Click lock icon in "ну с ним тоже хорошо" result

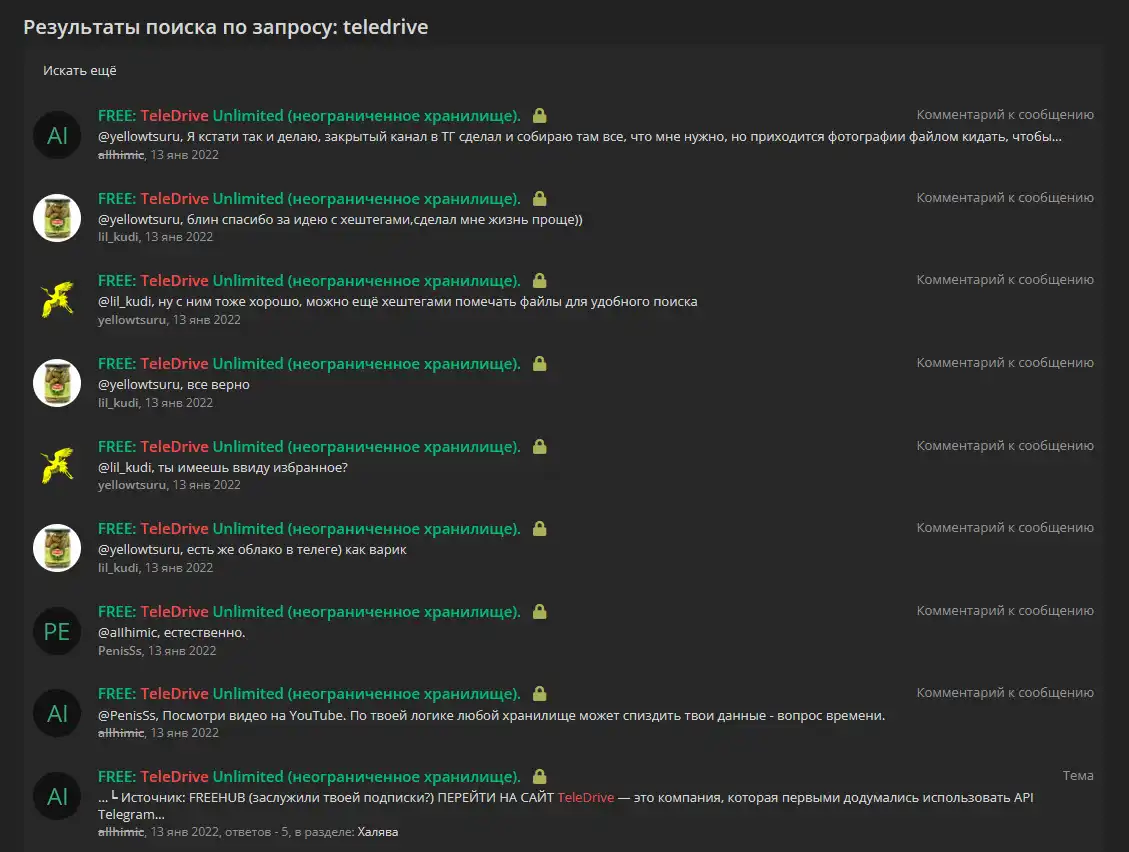539,280
